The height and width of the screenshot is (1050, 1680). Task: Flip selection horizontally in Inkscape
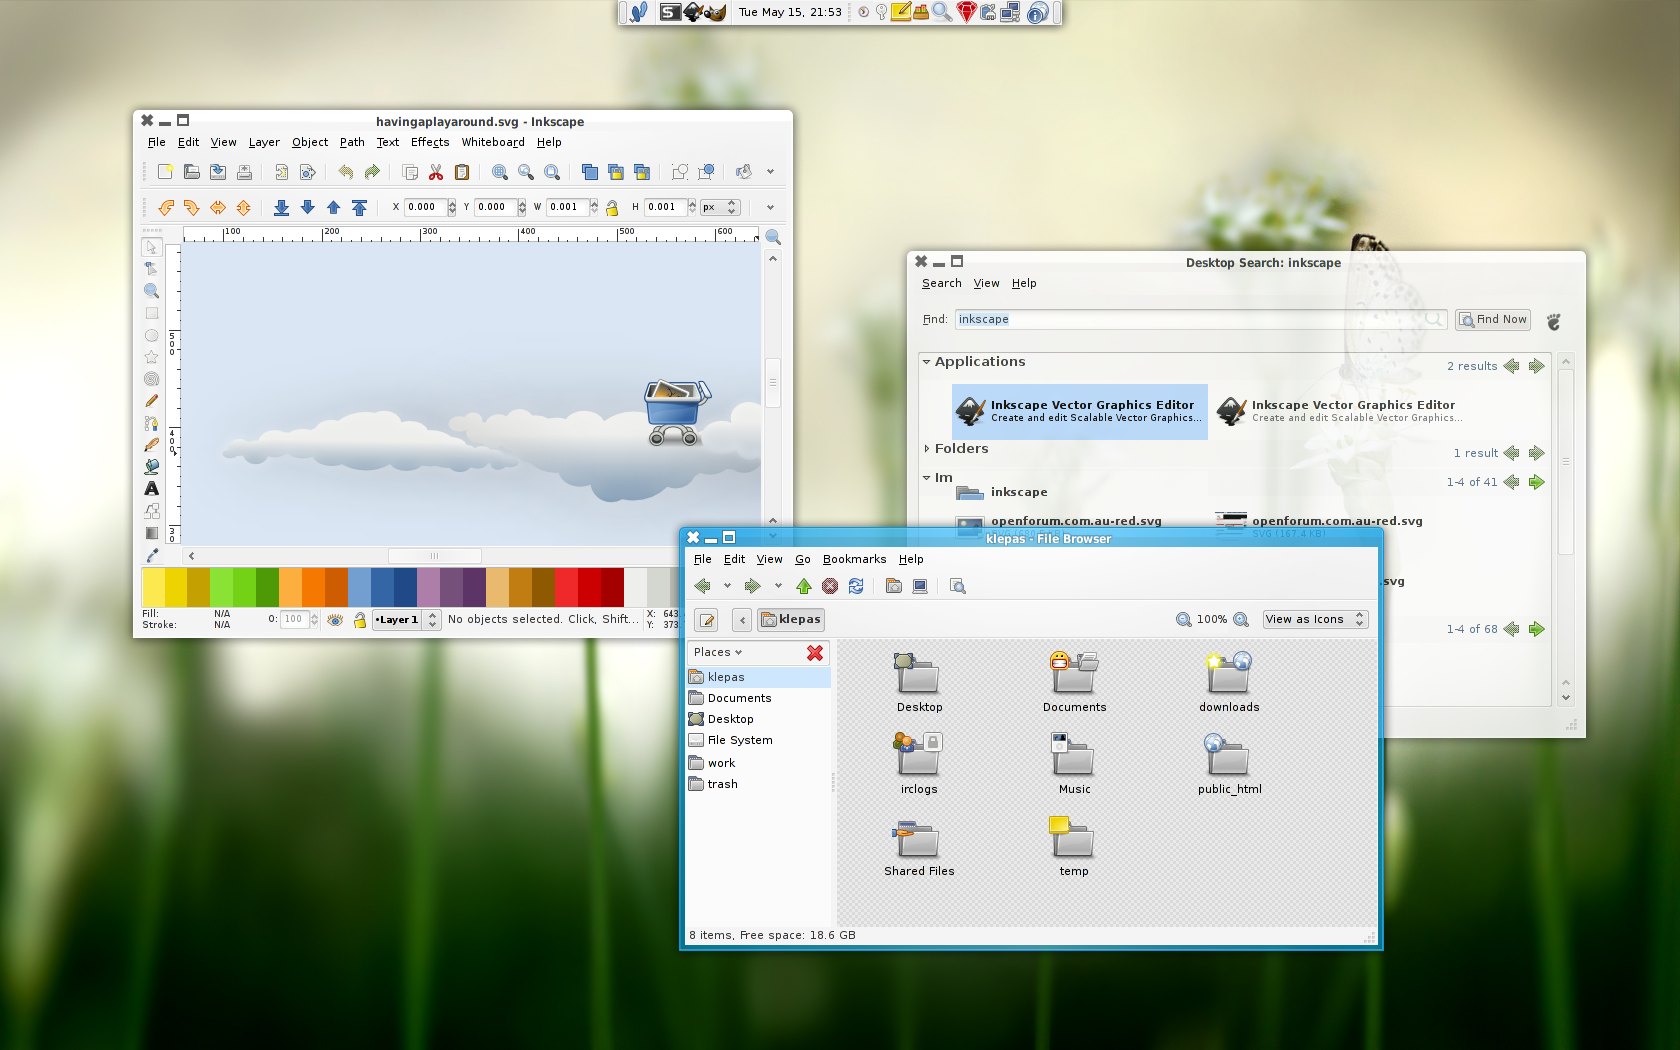coord(218,207)
